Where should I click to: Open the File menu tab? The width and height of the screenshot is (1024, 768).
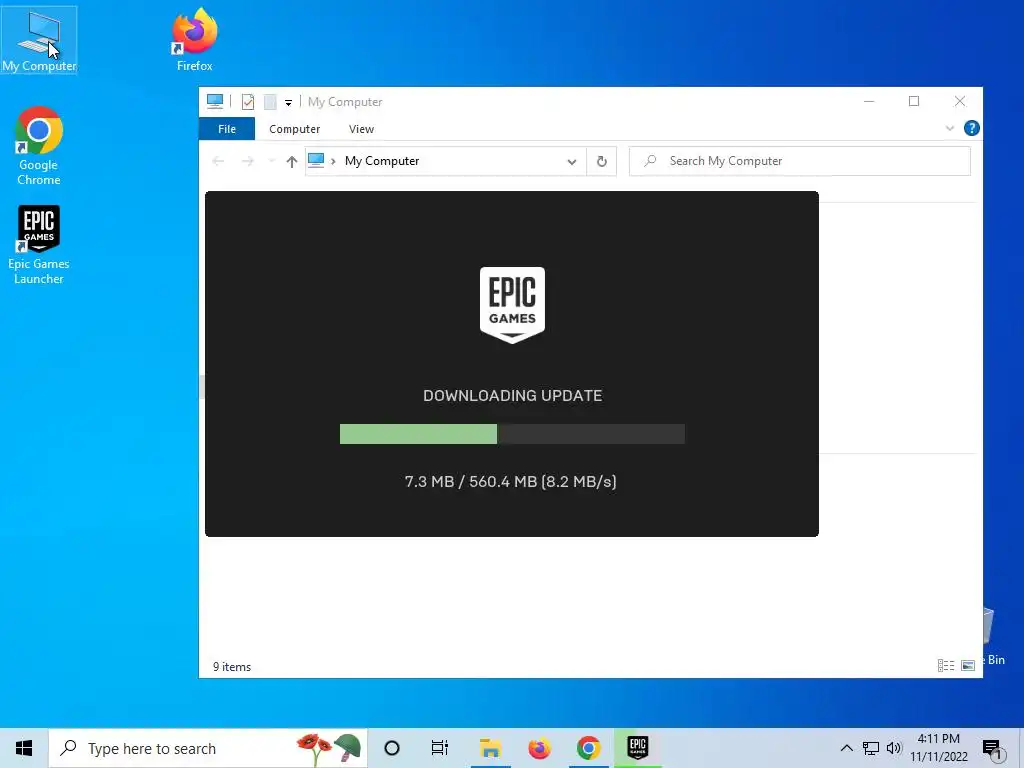227,129
